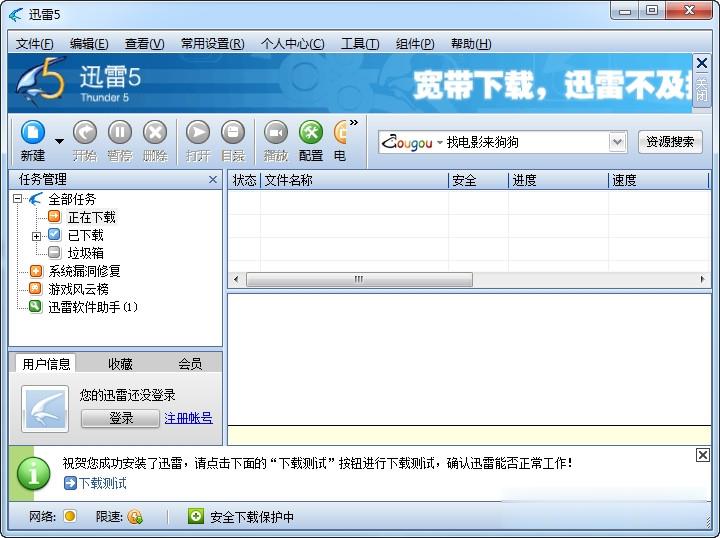Open the 文件(F) menu
This screenshot has height=538, width=720.
click(34, 44)
